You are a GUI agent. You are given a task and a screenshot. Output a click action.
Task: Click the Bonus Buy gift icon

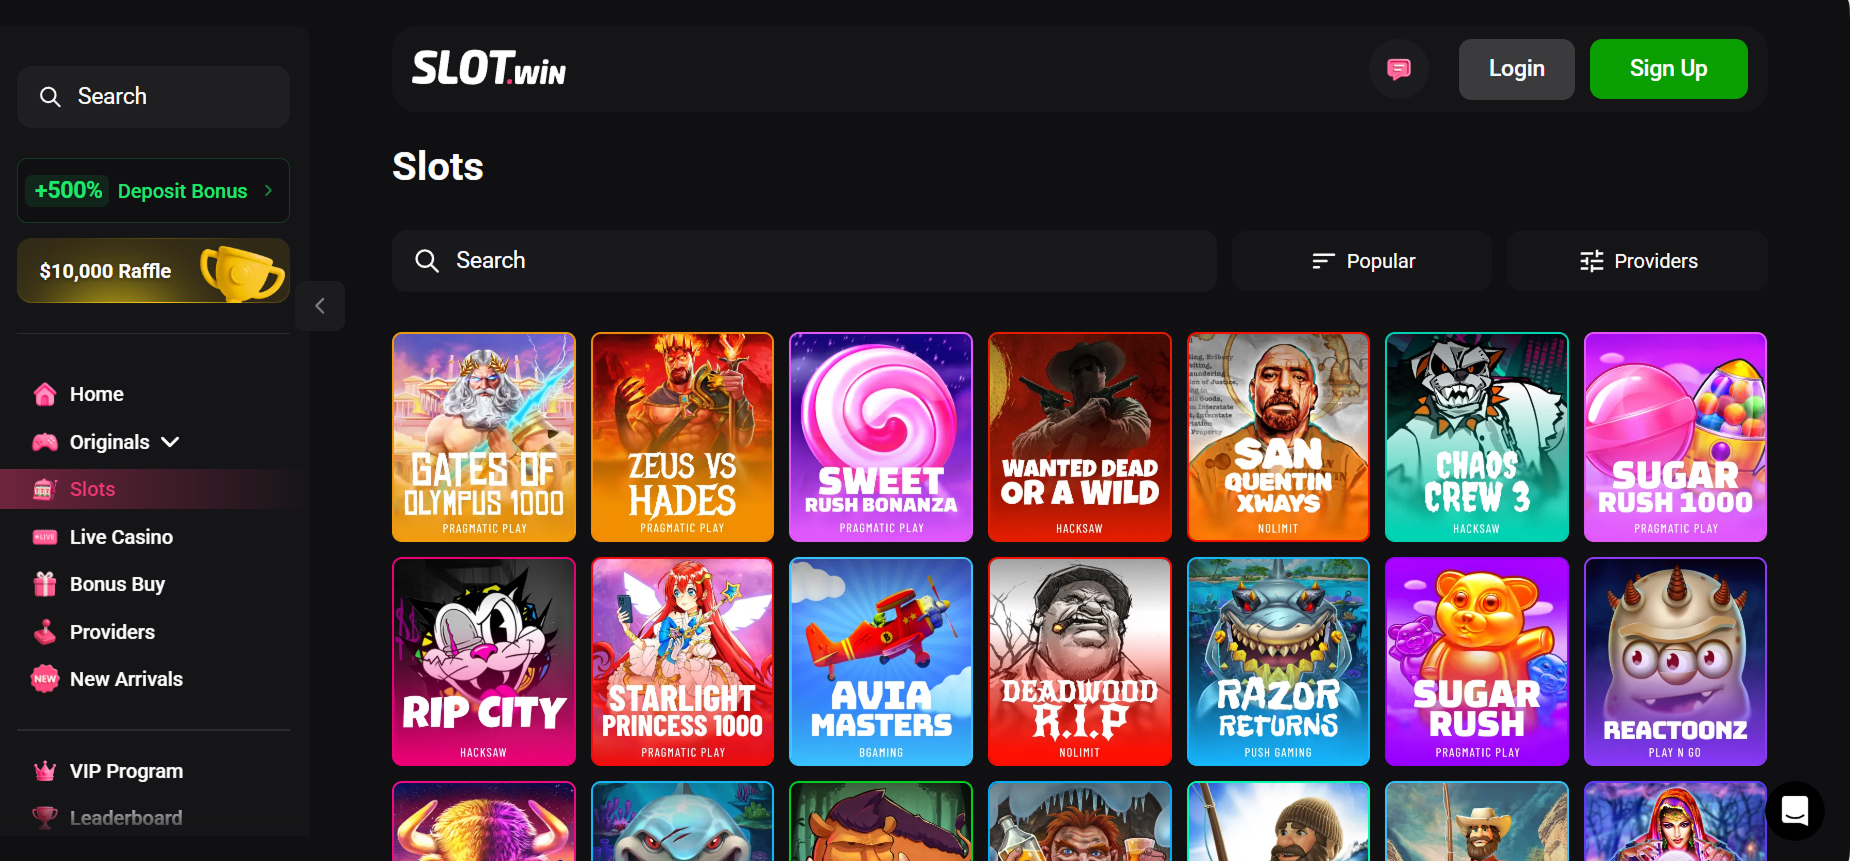pos(45,584)
